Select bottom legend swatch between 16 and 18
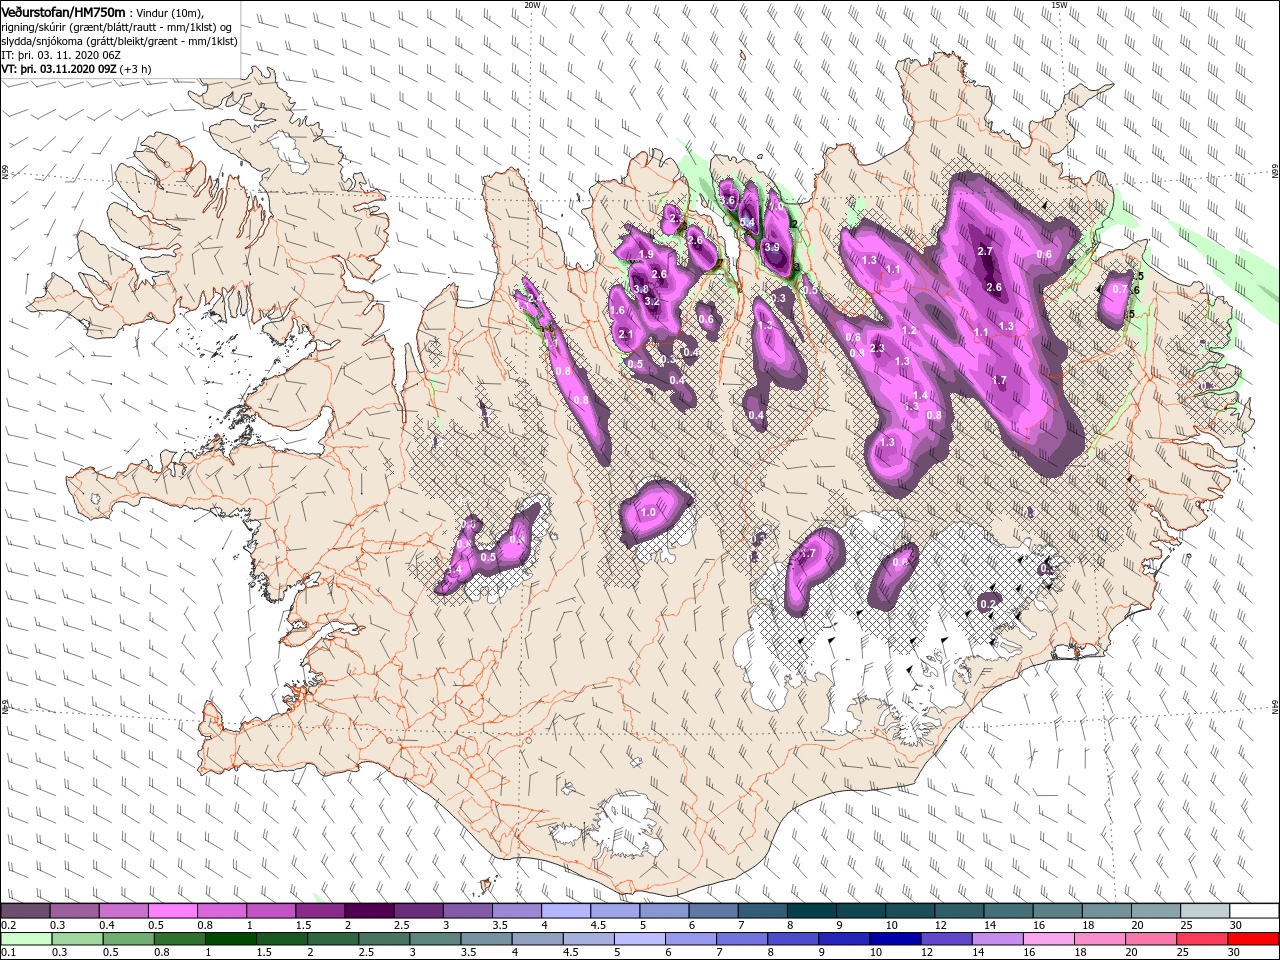1280x960 pixels. tap(1050, 939)
